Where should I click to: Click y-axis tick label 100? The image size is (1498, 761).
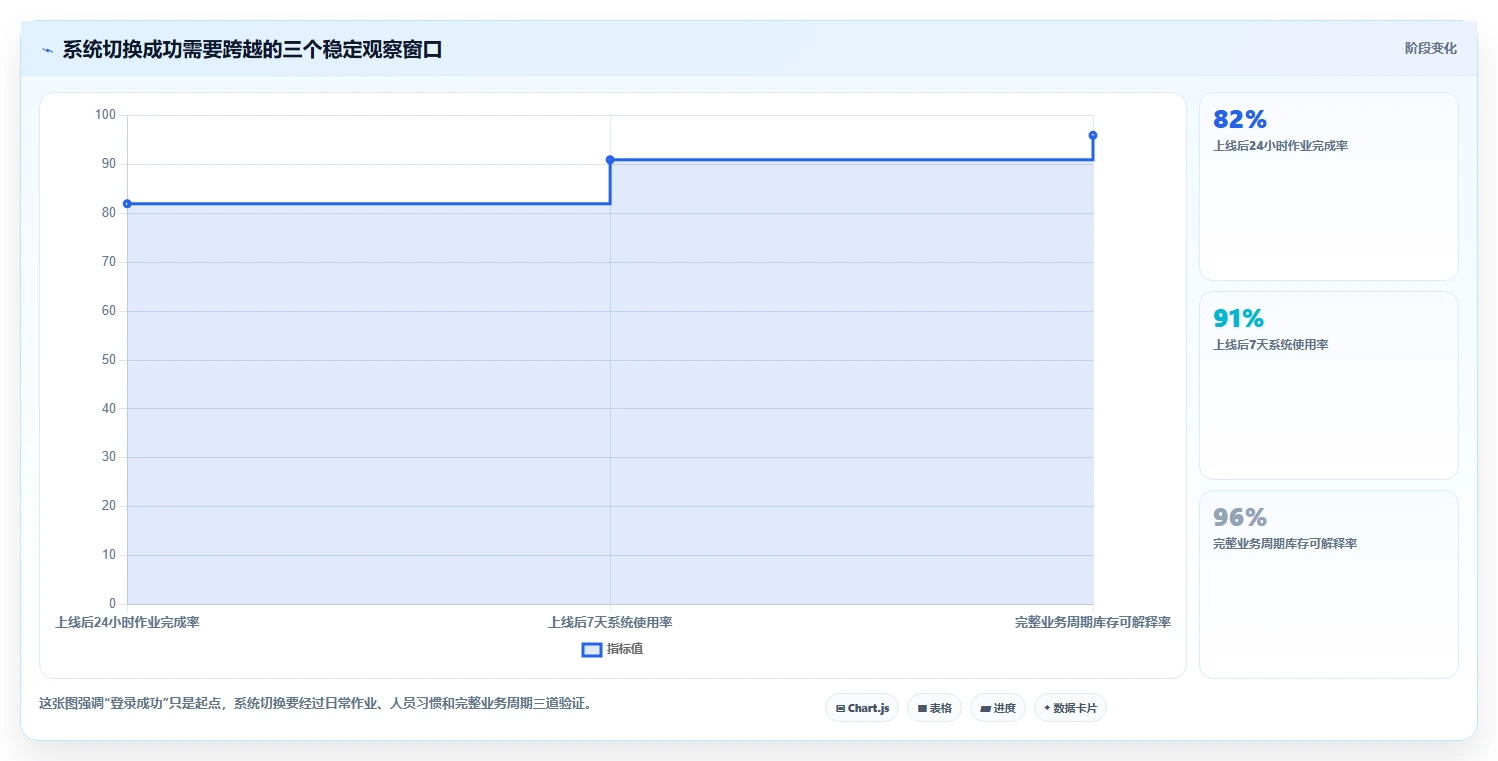pos(105,115)
